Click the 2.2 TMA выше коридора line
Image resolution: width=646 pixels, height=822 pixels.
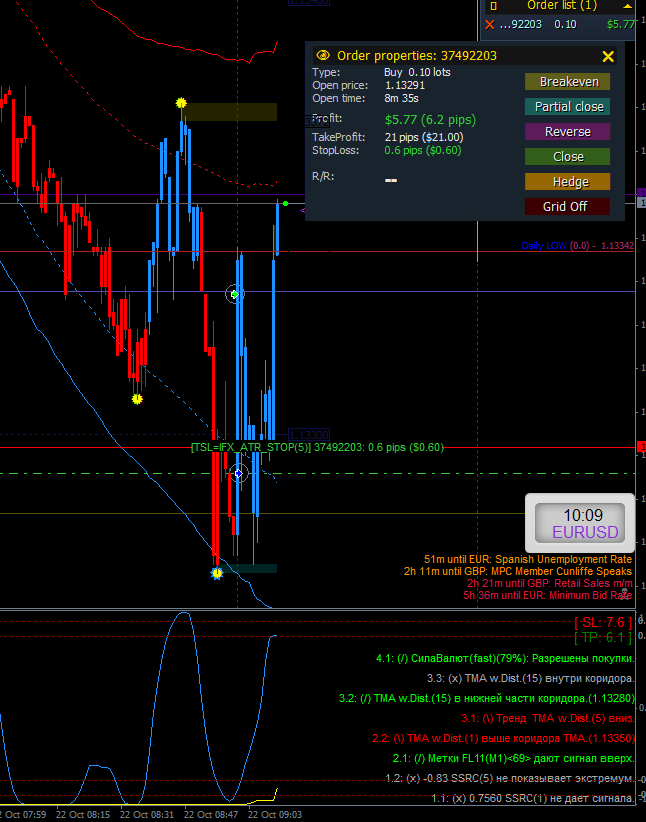click(x=503, y=738)
